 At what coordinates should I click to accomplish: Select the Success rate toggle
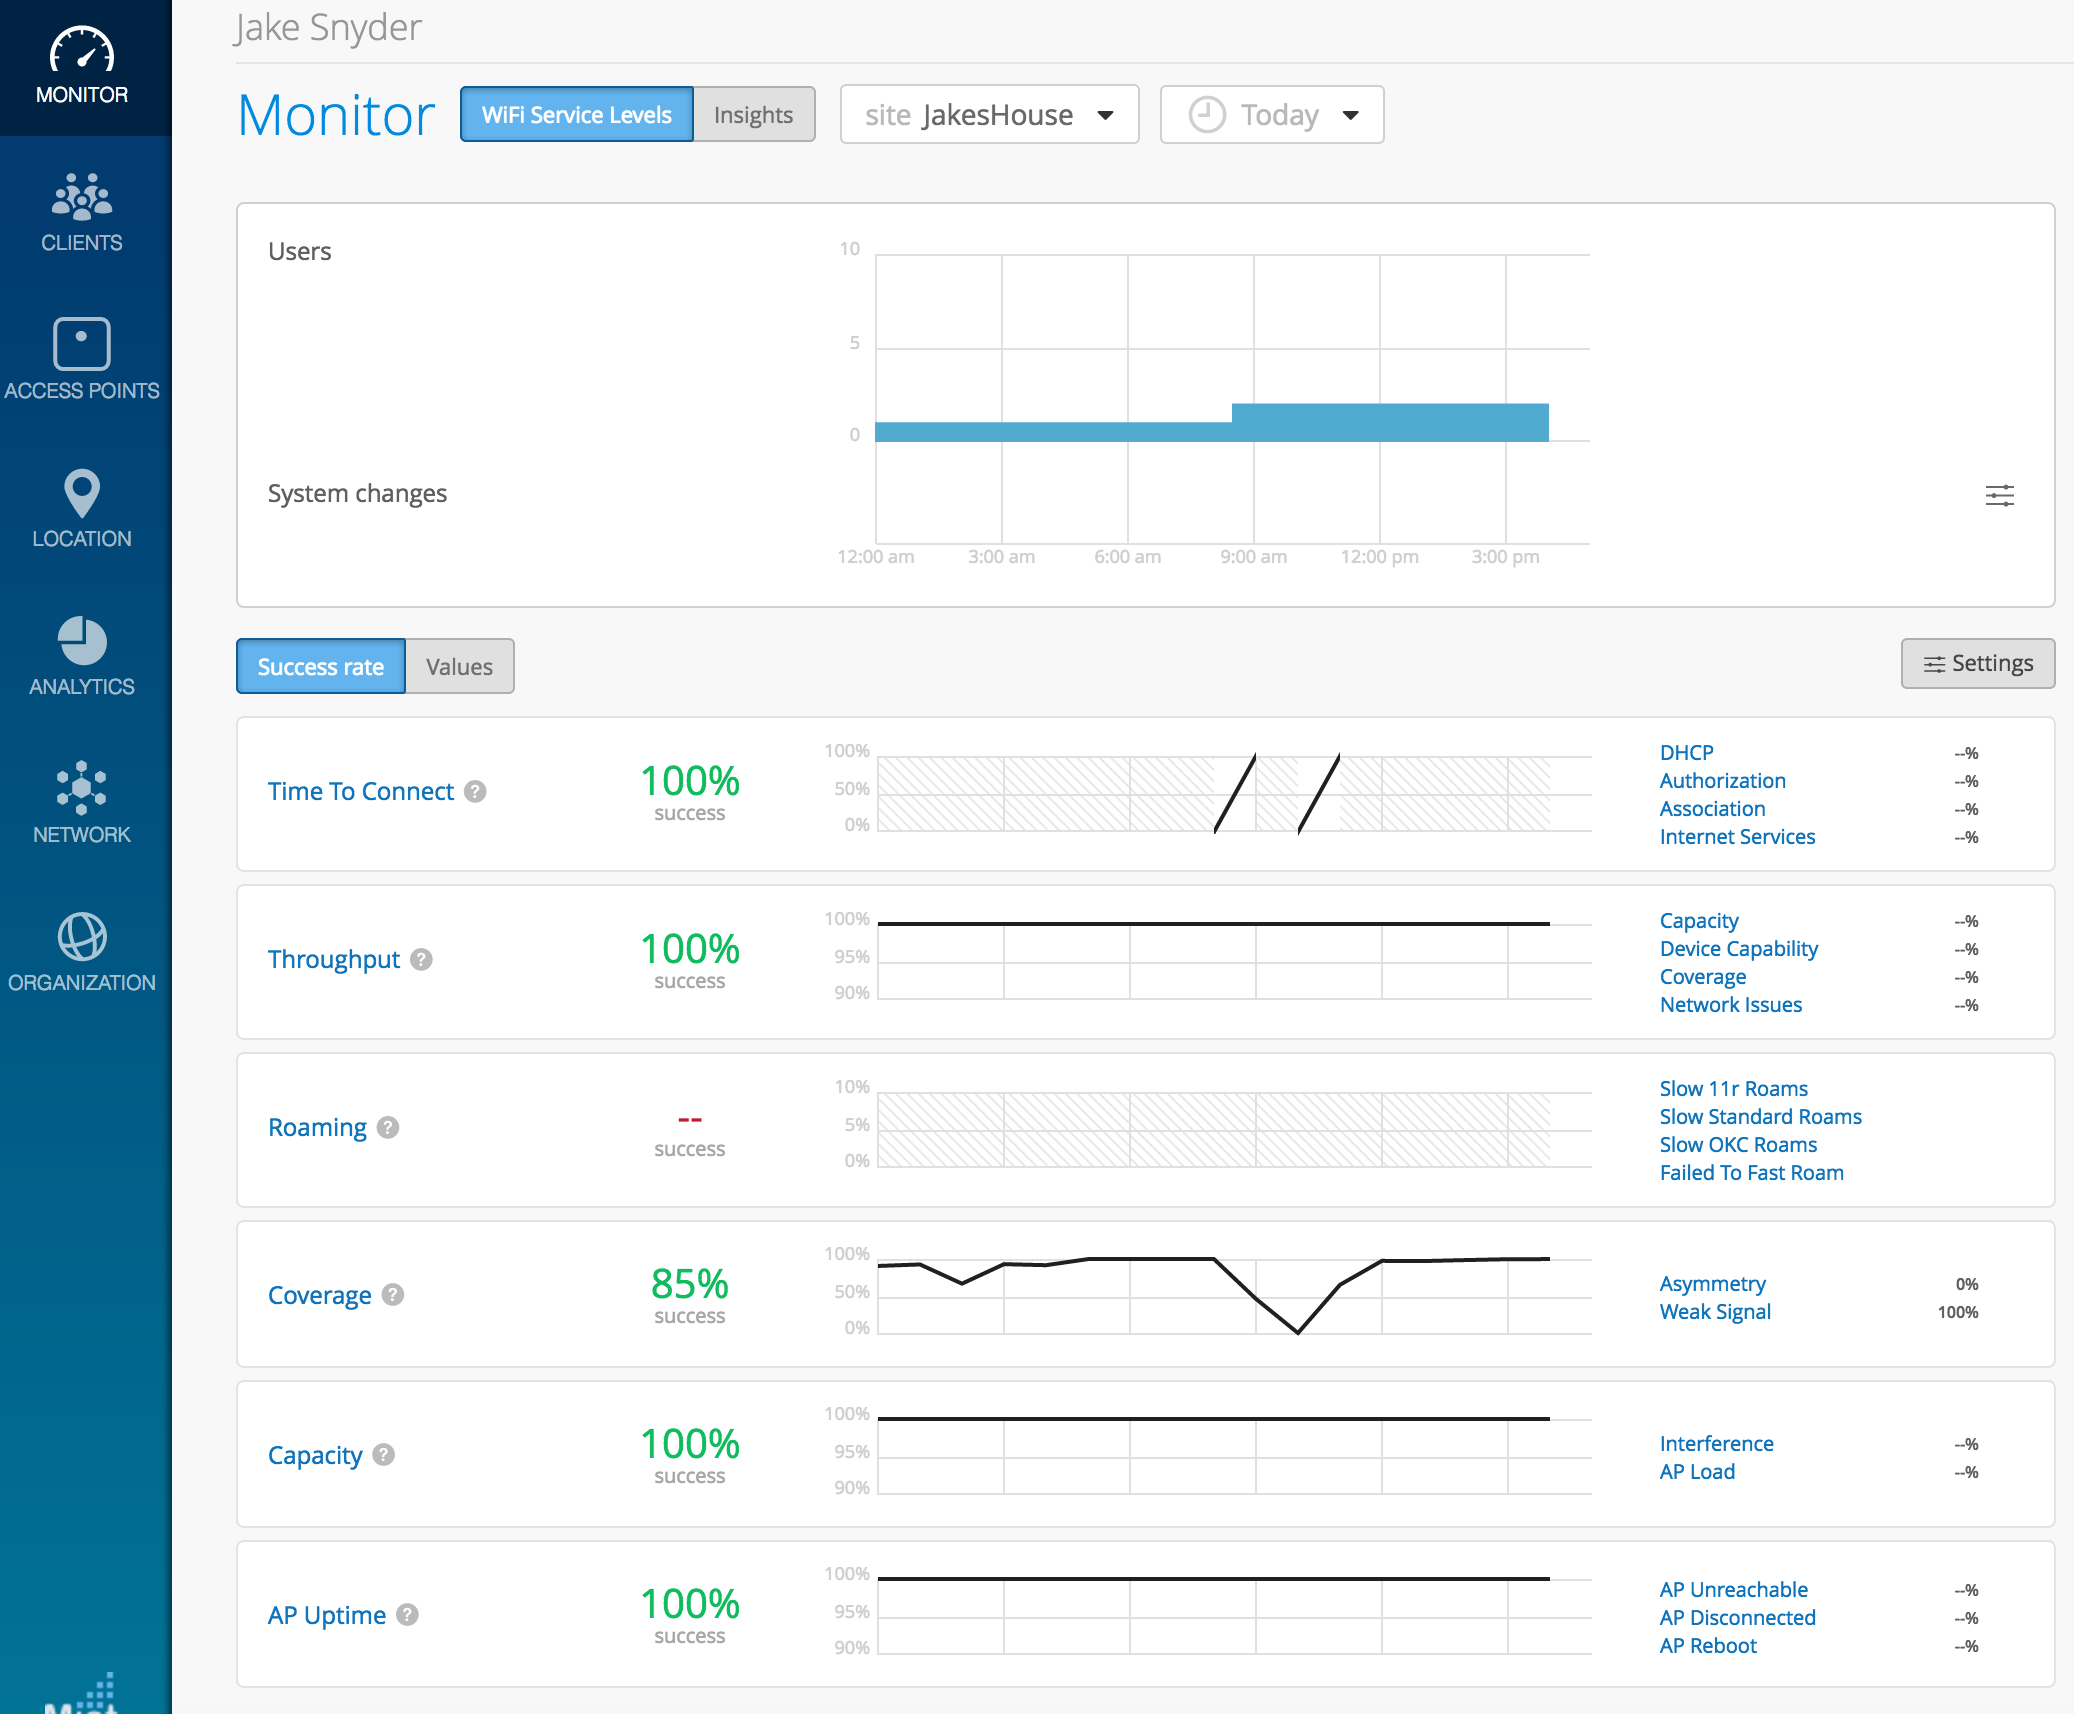click(321, 667)
